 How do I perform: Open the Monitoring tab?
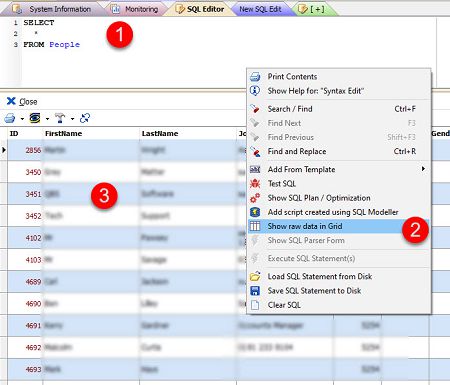(x=136, y=9)
